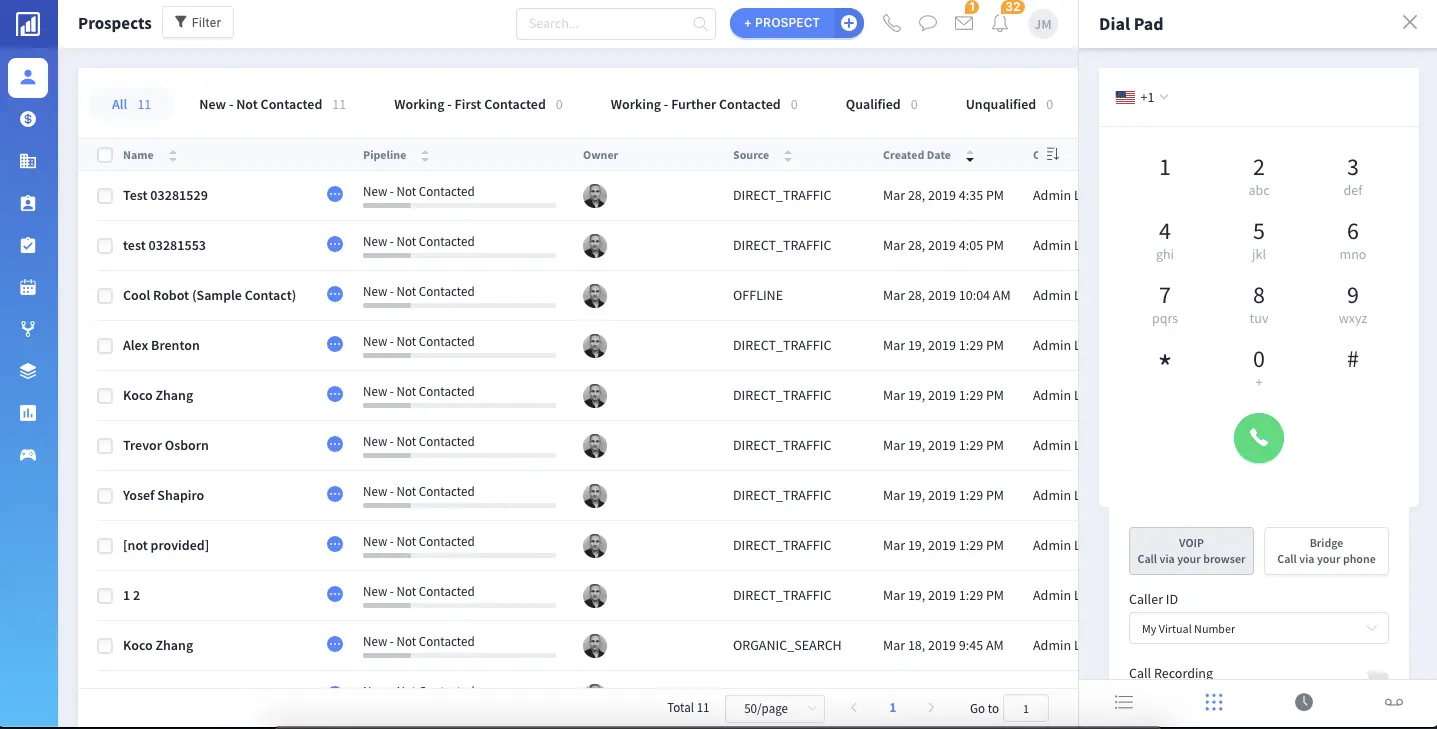Open call history clock icon
This screenshot has width=1437, height=729.
1303,702
